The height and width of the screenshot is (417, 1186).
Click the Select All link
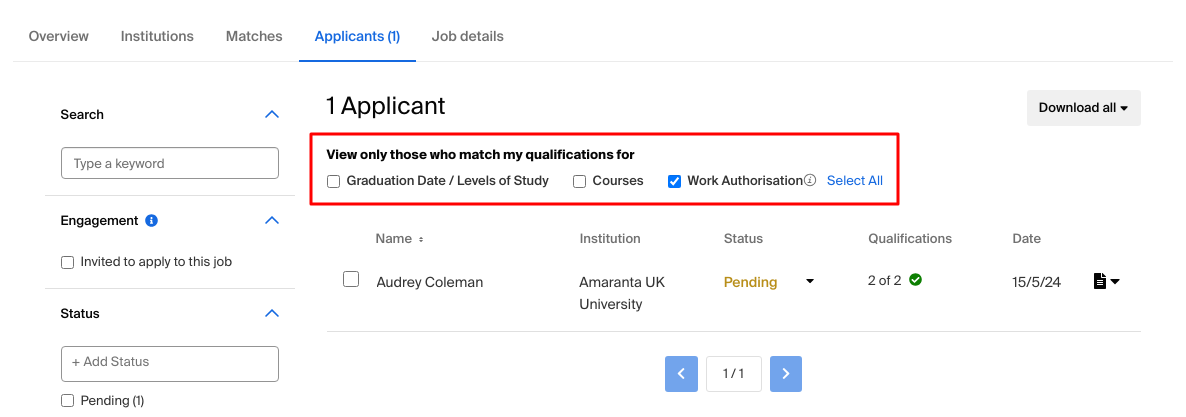(x=855, y=181)
